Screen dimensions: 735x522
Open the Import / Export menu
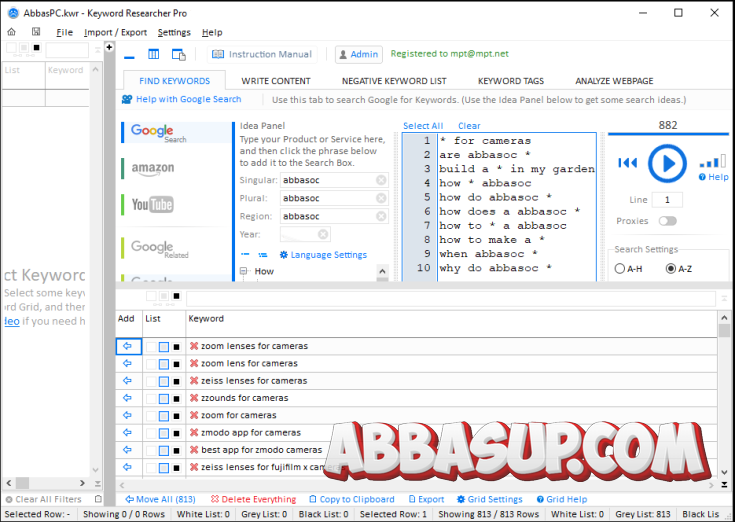click(115, 32)
